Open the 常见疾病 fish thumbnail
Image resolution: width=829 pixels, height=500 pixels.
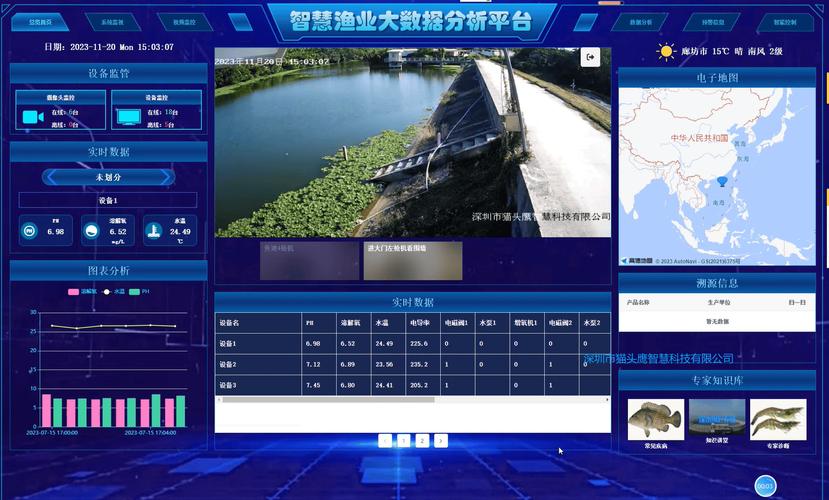tap(656, 420)
